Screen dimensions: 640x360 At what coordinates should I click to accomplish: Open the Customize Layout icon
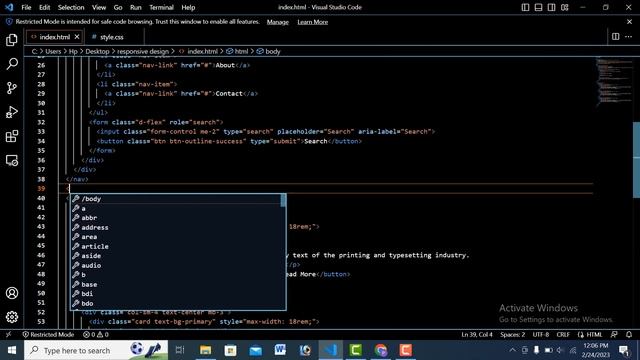tap(564, 7)
